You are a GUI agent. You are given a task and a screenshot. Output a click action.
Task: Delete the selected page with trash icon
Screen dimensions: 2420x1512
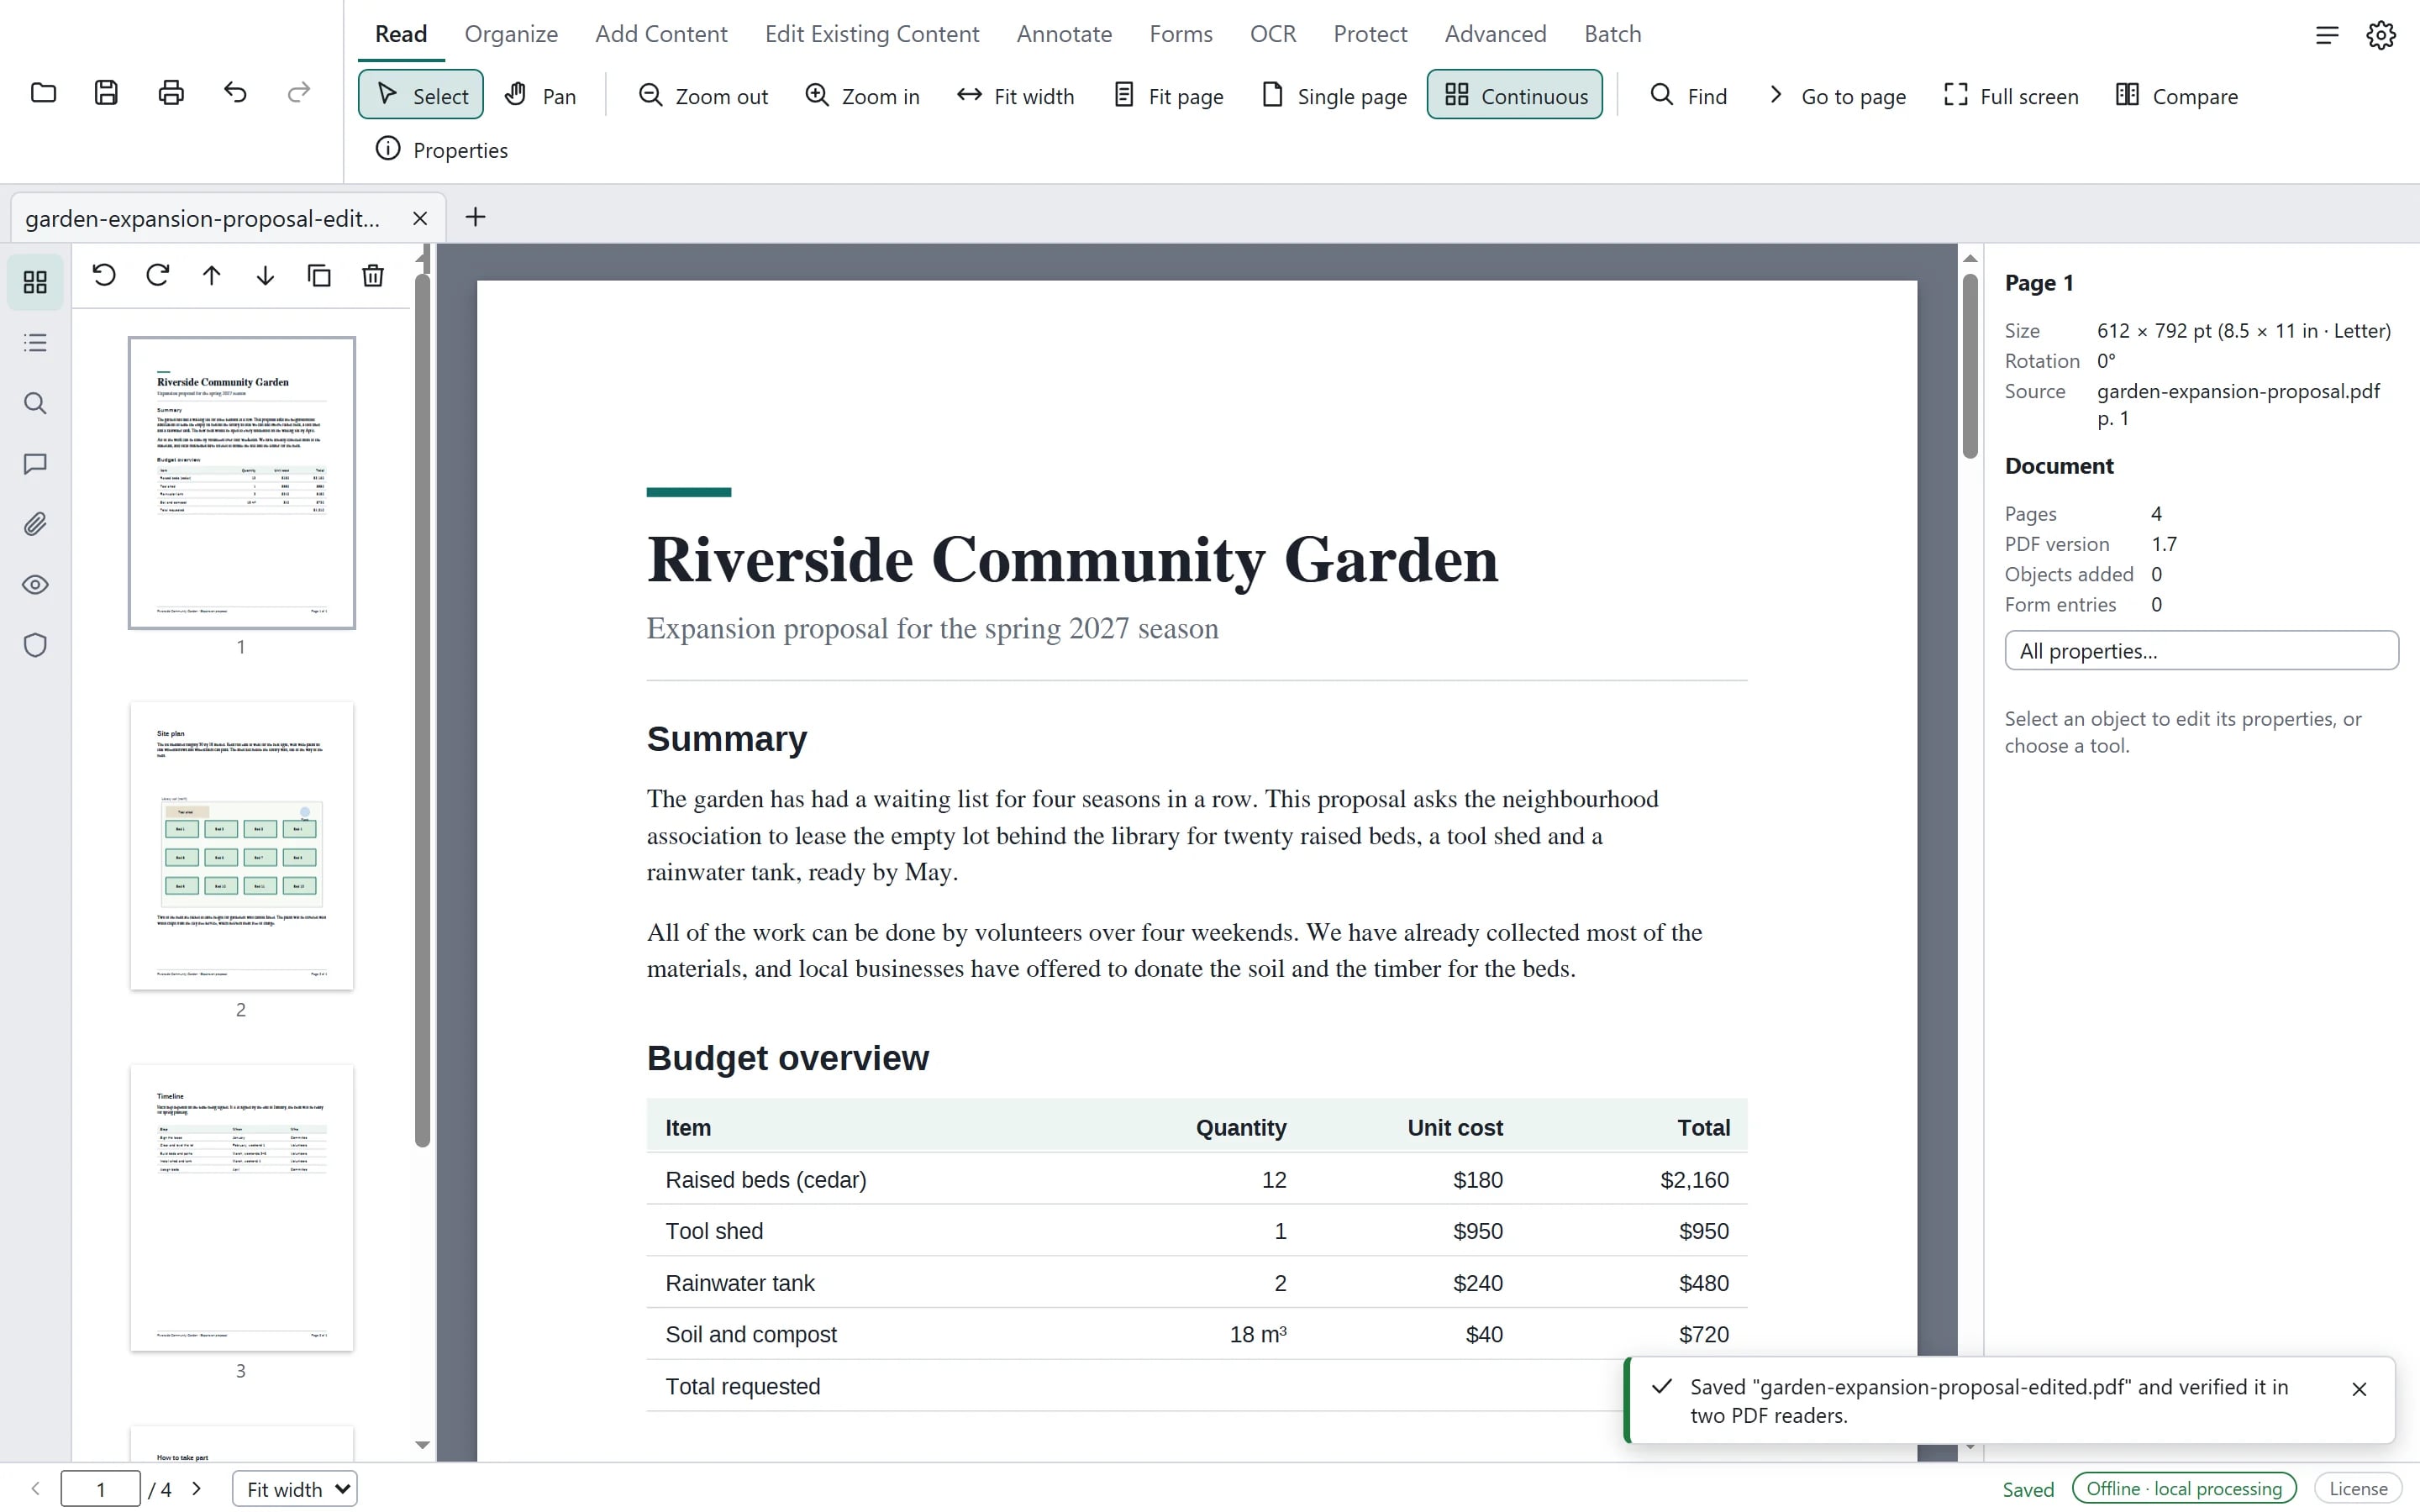pos(373,275)
